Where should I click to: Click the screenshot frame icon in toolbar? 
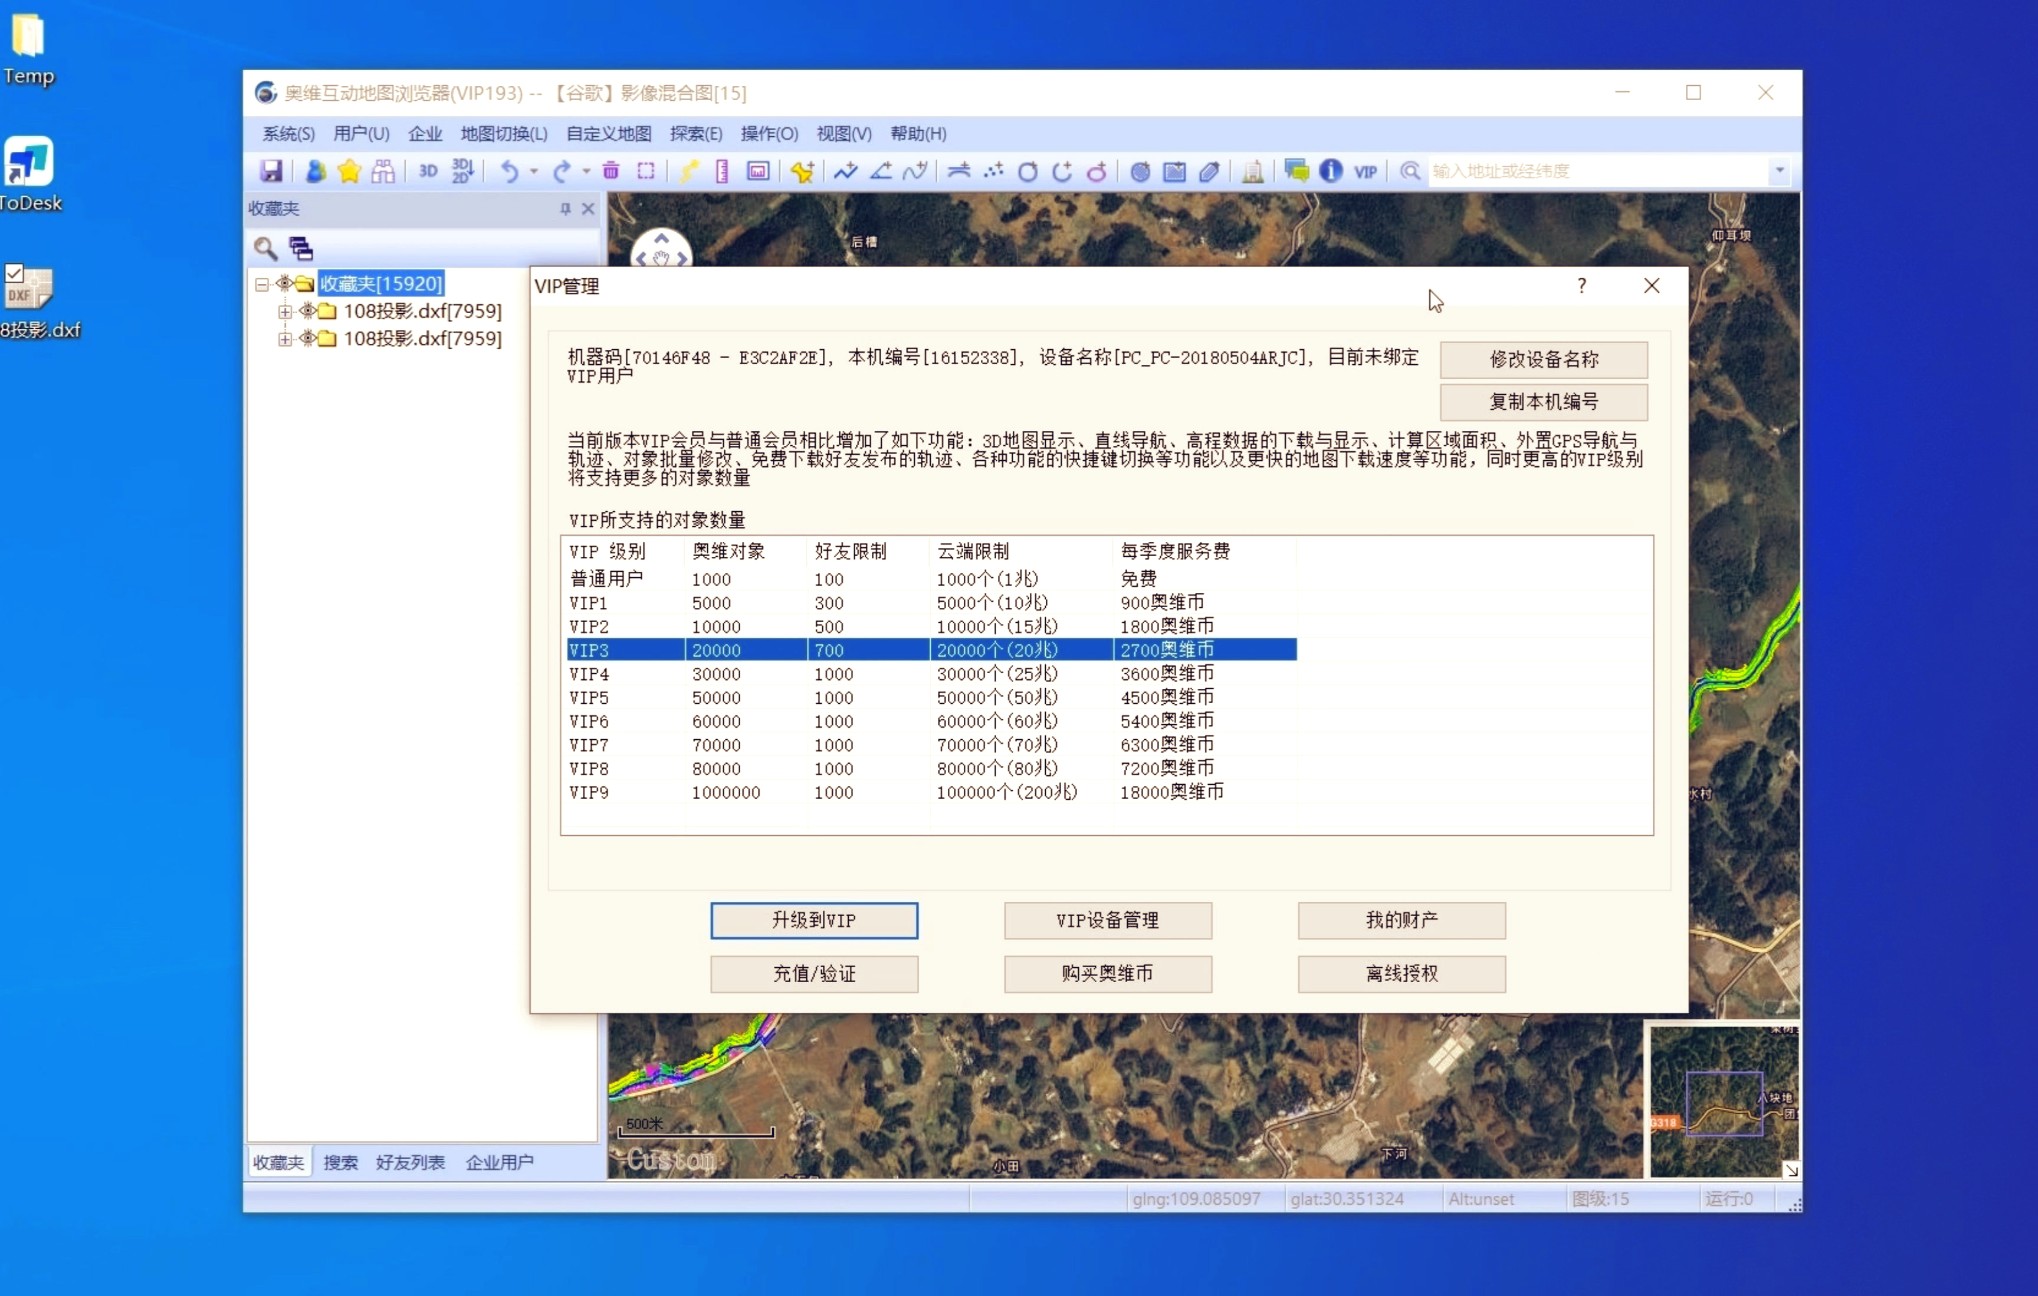[758, 171]
